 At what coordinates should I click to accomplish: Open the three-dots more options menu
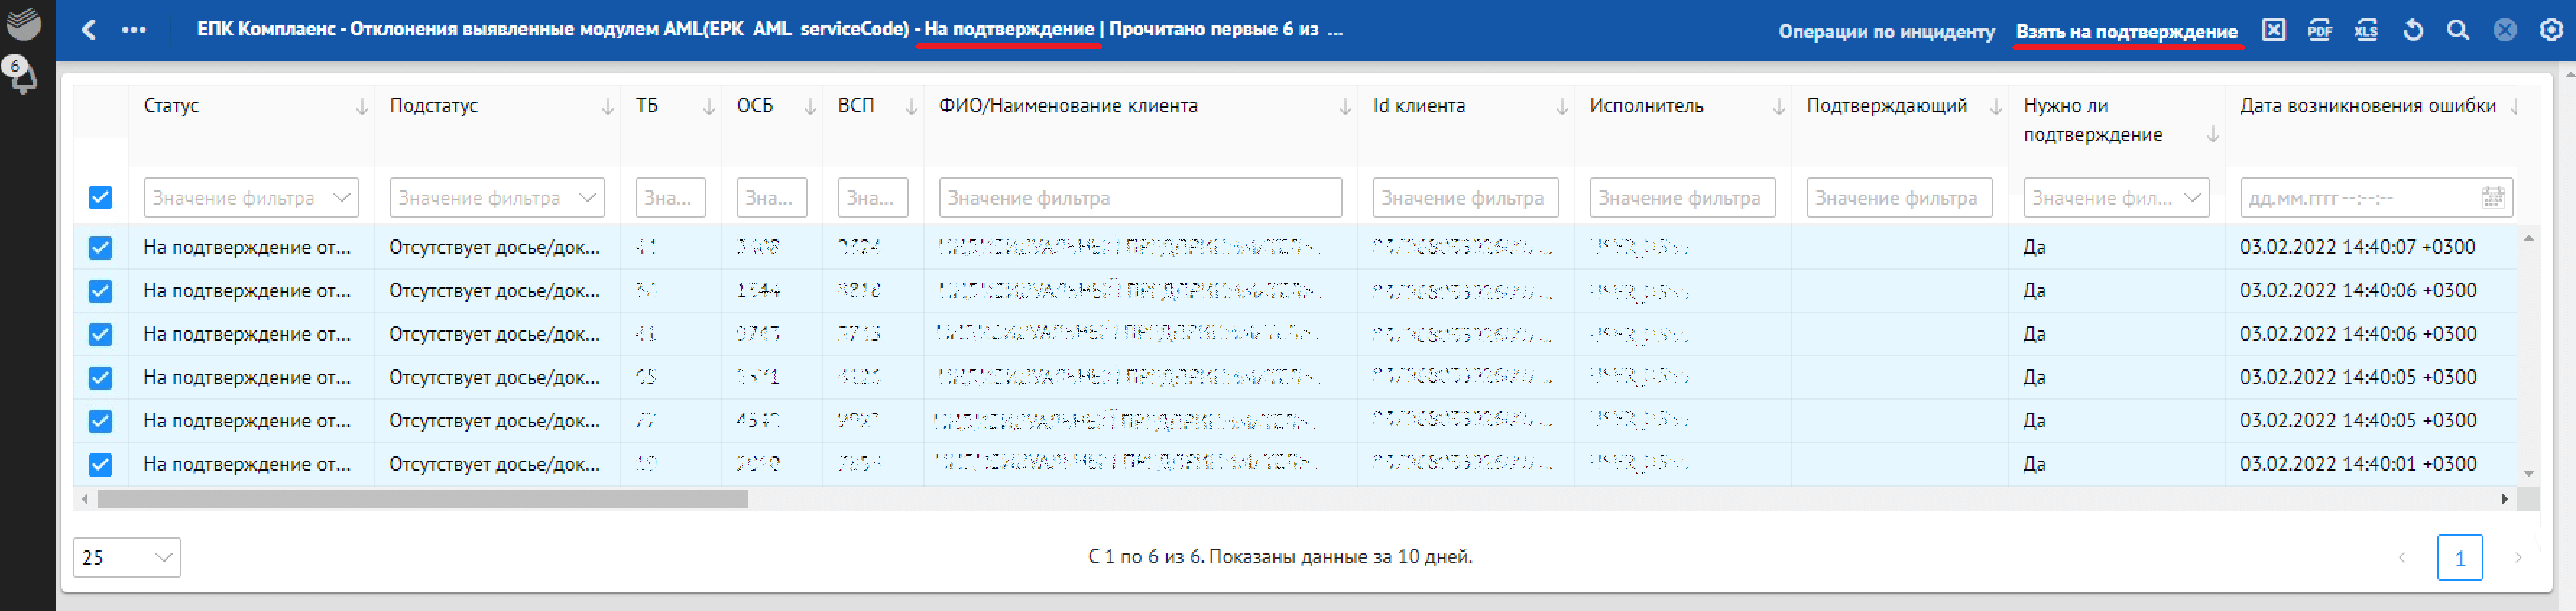(134, 30)
